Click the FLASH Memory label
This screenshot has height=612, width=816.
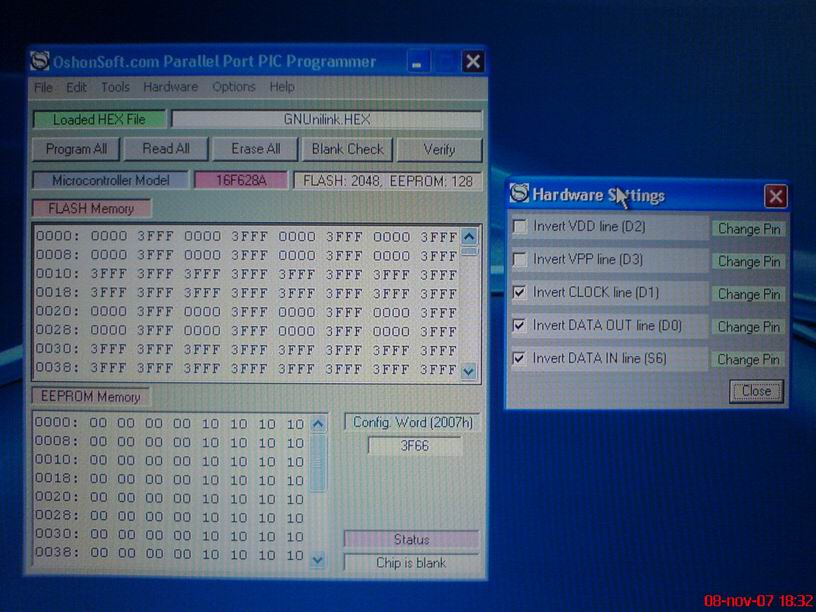click(92, 209)
